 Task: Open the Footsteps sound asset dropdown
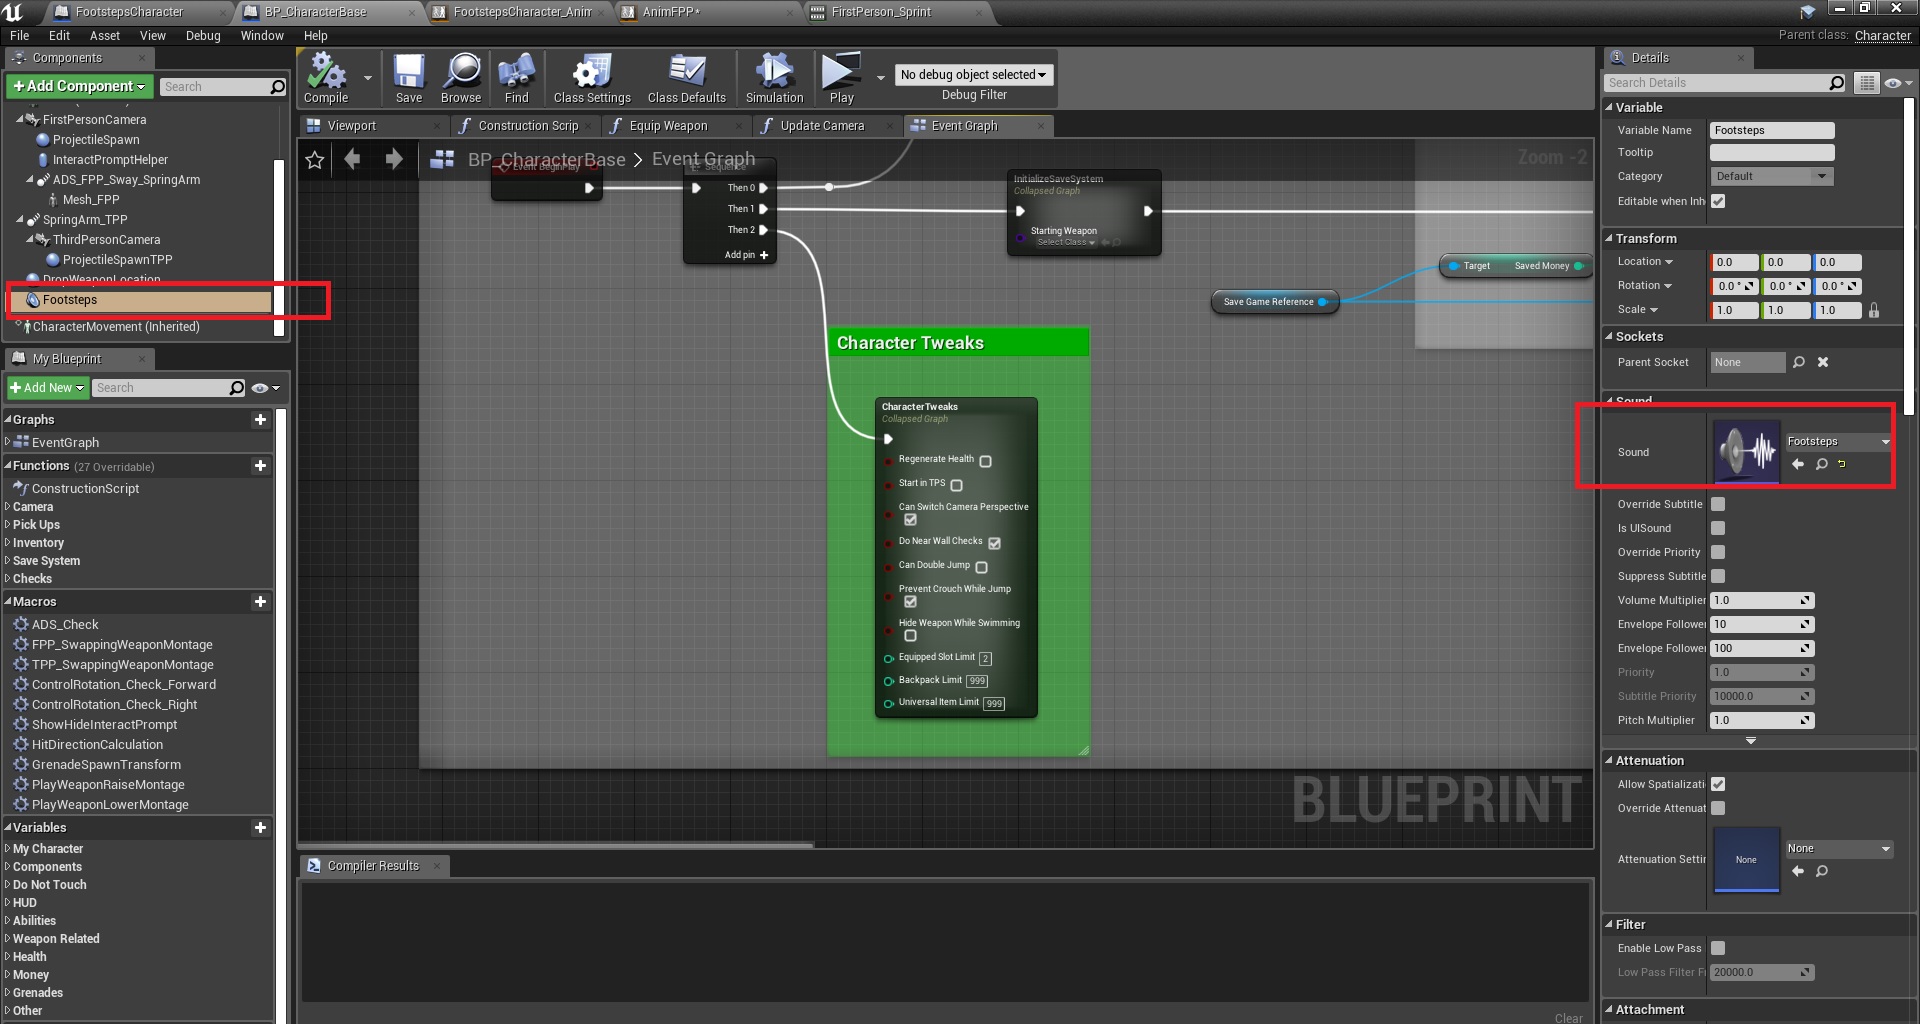click(x=1838, y=441)
